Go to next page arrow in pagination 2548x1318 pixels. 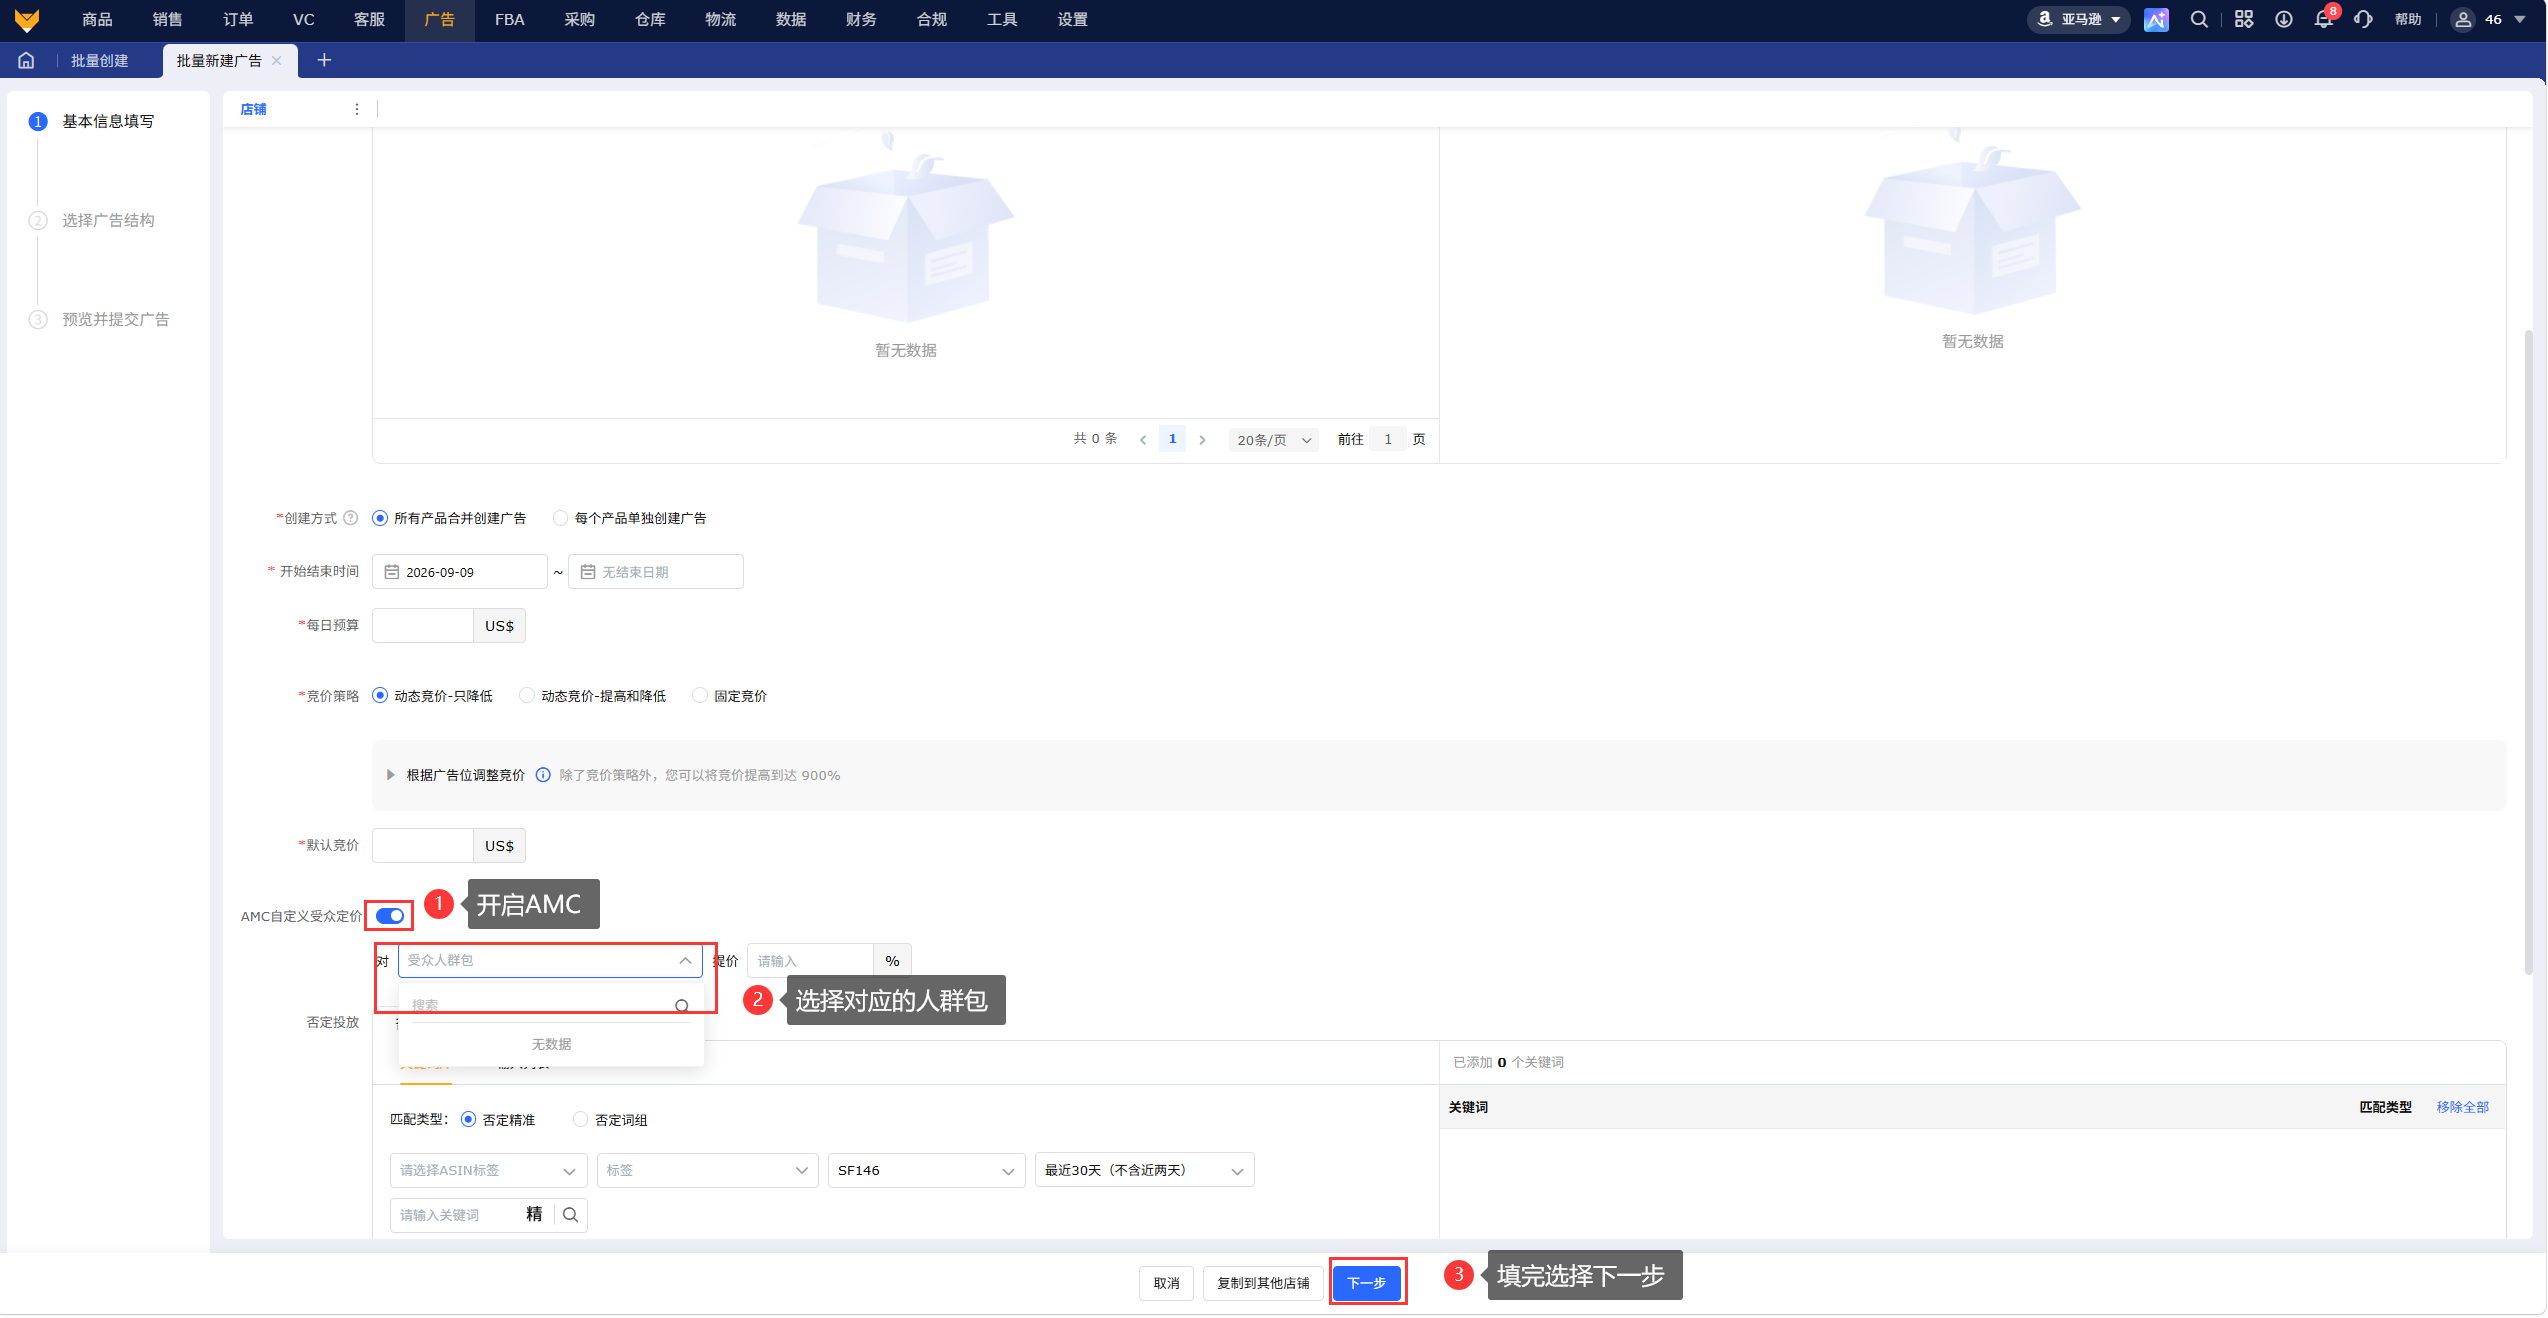(x=1202, y=440)
